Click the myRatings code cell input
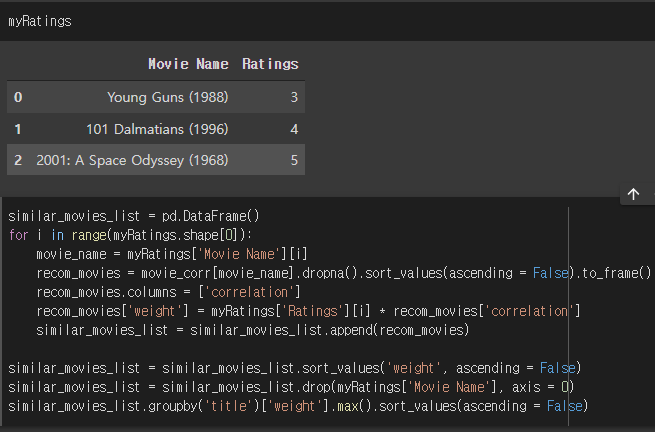This screenshot has width=655, height=432. click(x=328, y=21)
